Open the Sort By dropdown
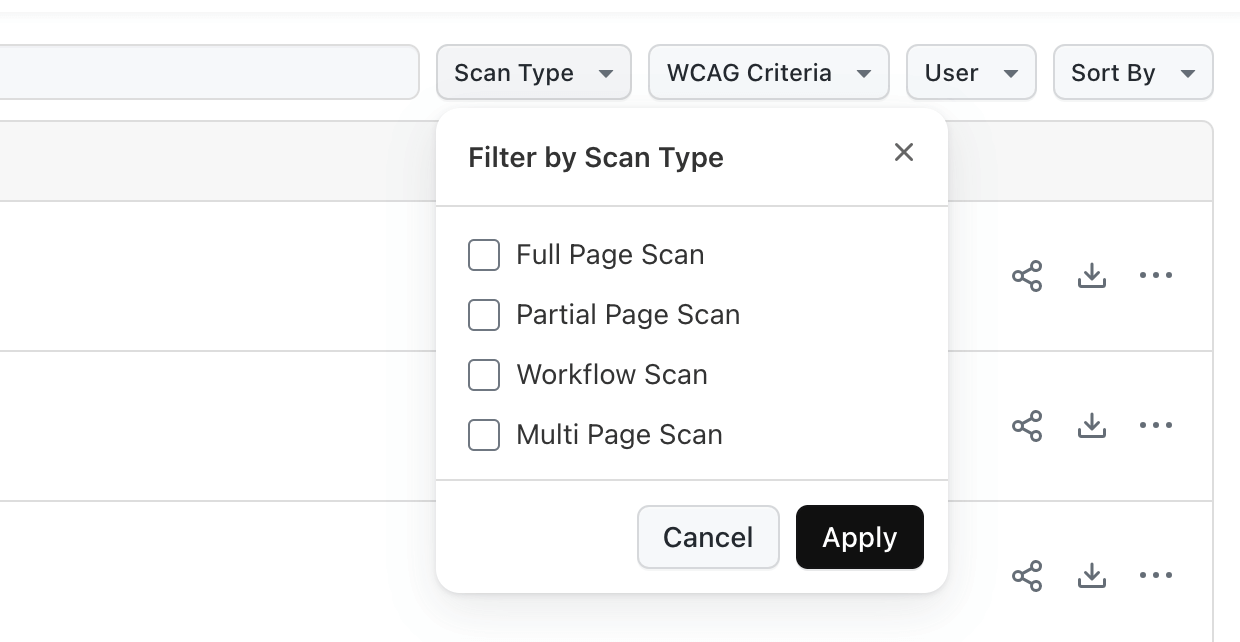 click(x=1132, y=73)
